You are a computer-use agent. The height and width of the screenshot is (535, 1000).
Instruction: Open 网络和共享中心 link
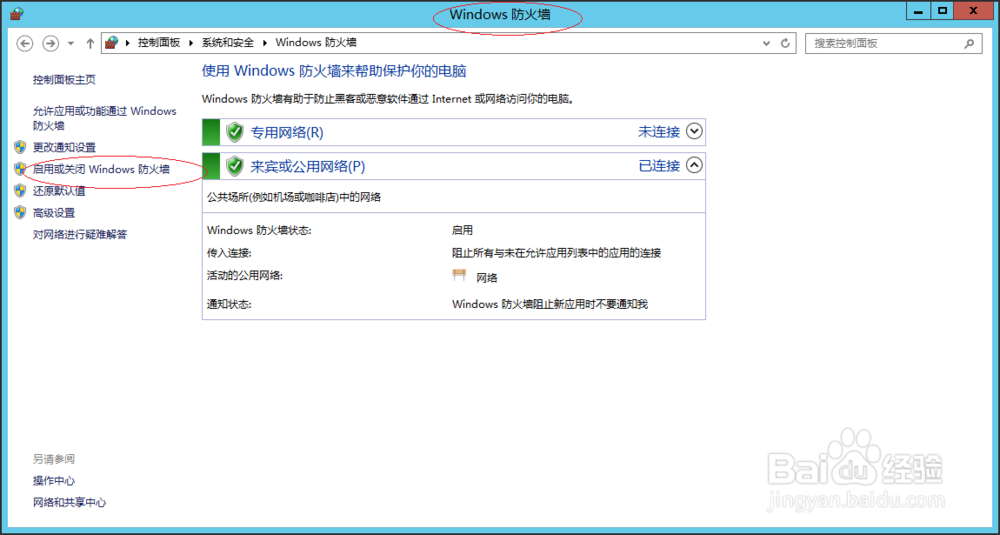tap(70, 502)
